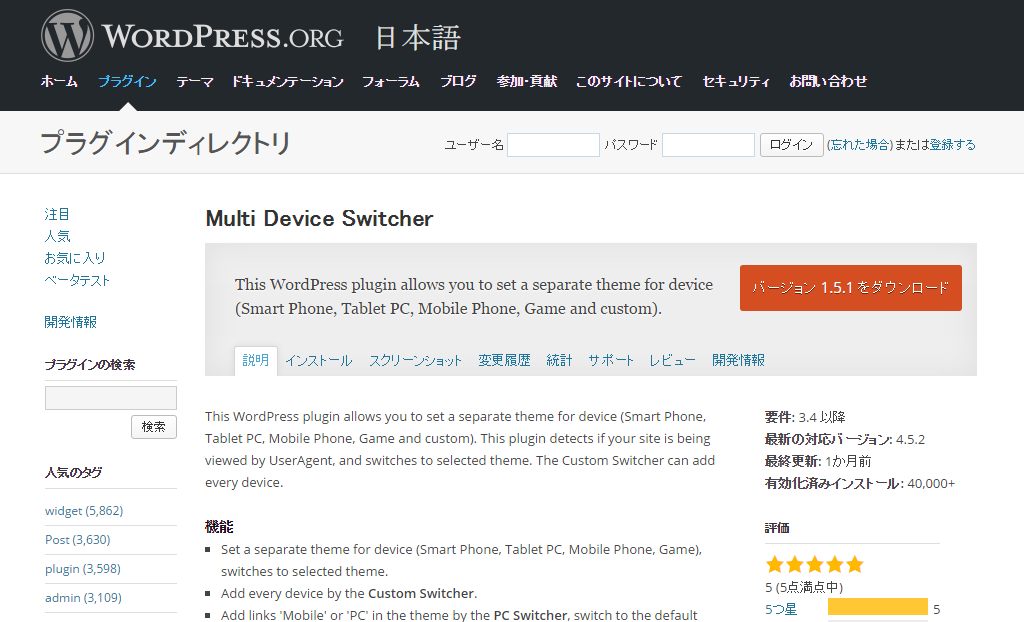Switch to the 開発情報 tab
This screenshot has height=622, width=1024.
point(738,361)
